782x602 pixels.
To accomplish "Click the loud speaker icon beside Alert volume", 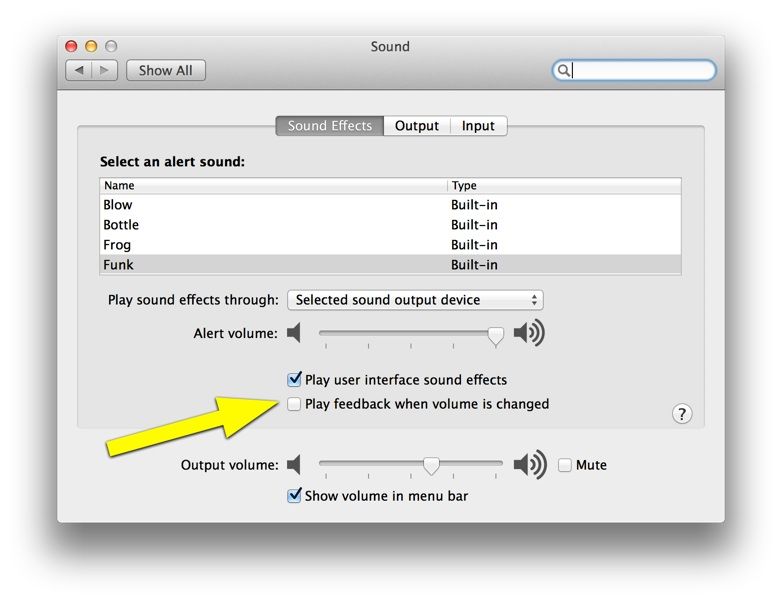I will [529, 333].
